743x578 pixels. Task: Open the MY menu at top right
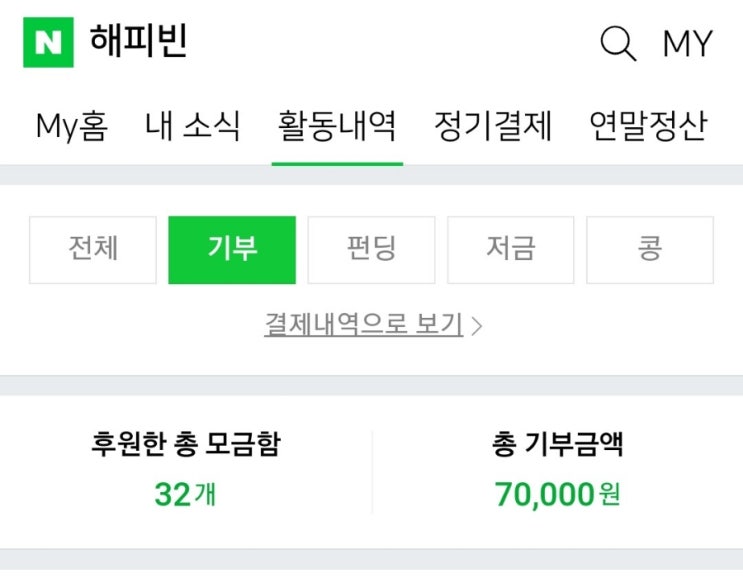pos(687,44)
